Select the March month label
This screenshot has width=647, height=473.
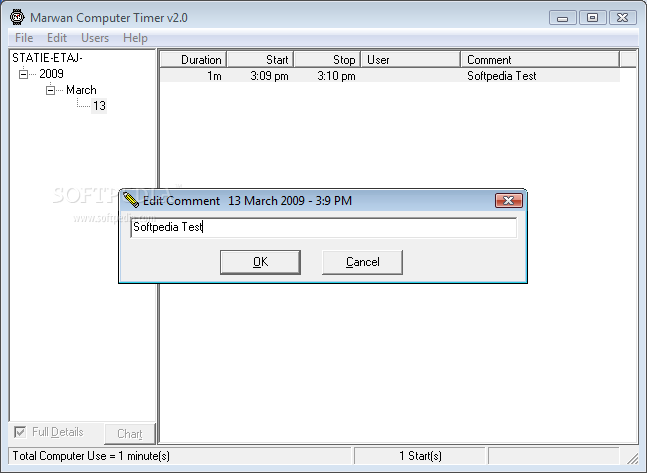(81, 90)
